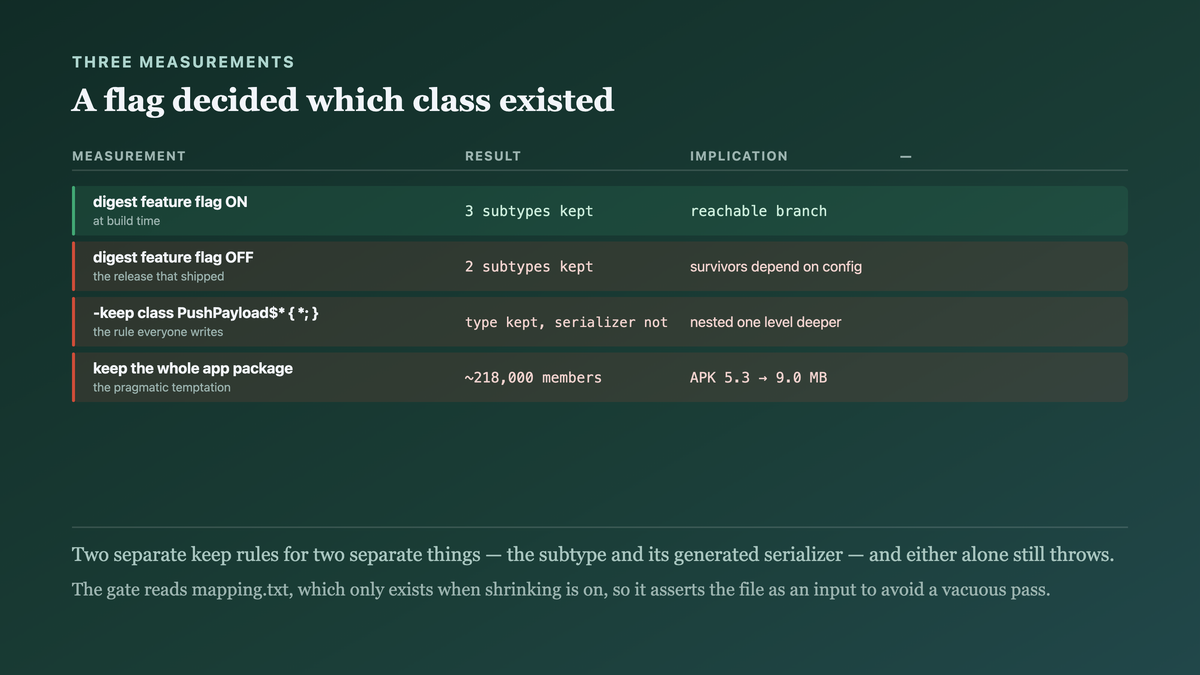
Task: Click the MEASUREMENT column header
Action: (x=129, y=156)
